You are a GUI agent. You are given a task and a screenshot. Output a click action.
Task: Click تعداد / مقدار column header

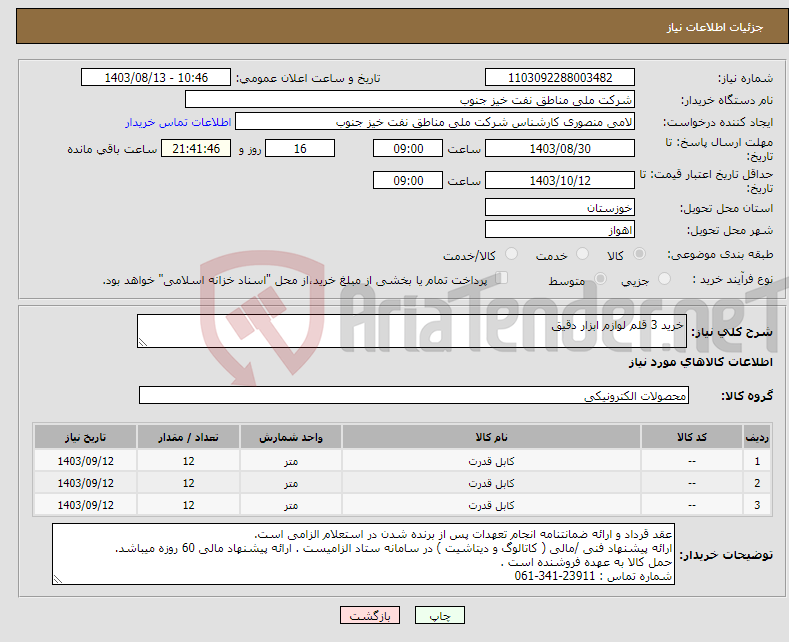coord(188,437)
